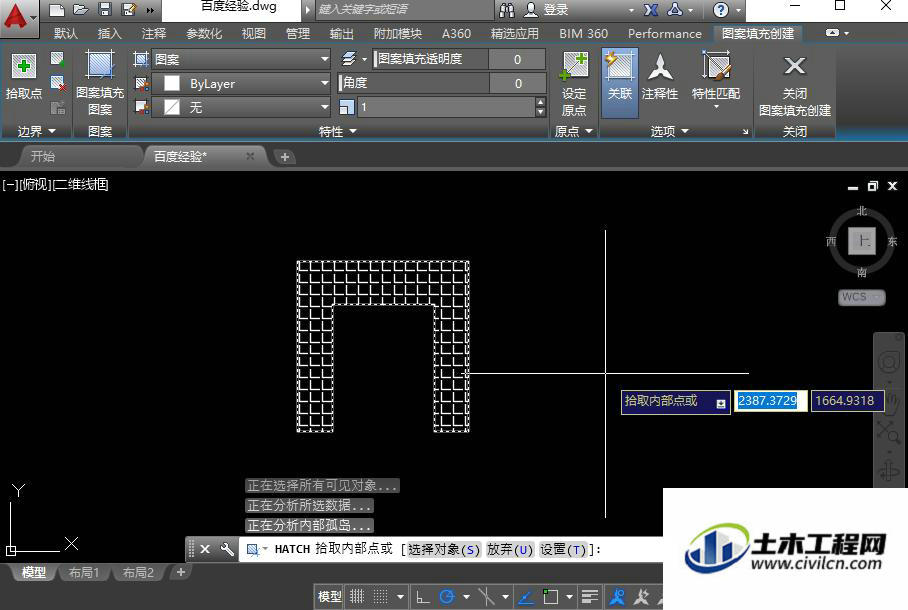Switch to the 插入 ribbon tab
Screen dimensions: 908x610
(109, 34)
